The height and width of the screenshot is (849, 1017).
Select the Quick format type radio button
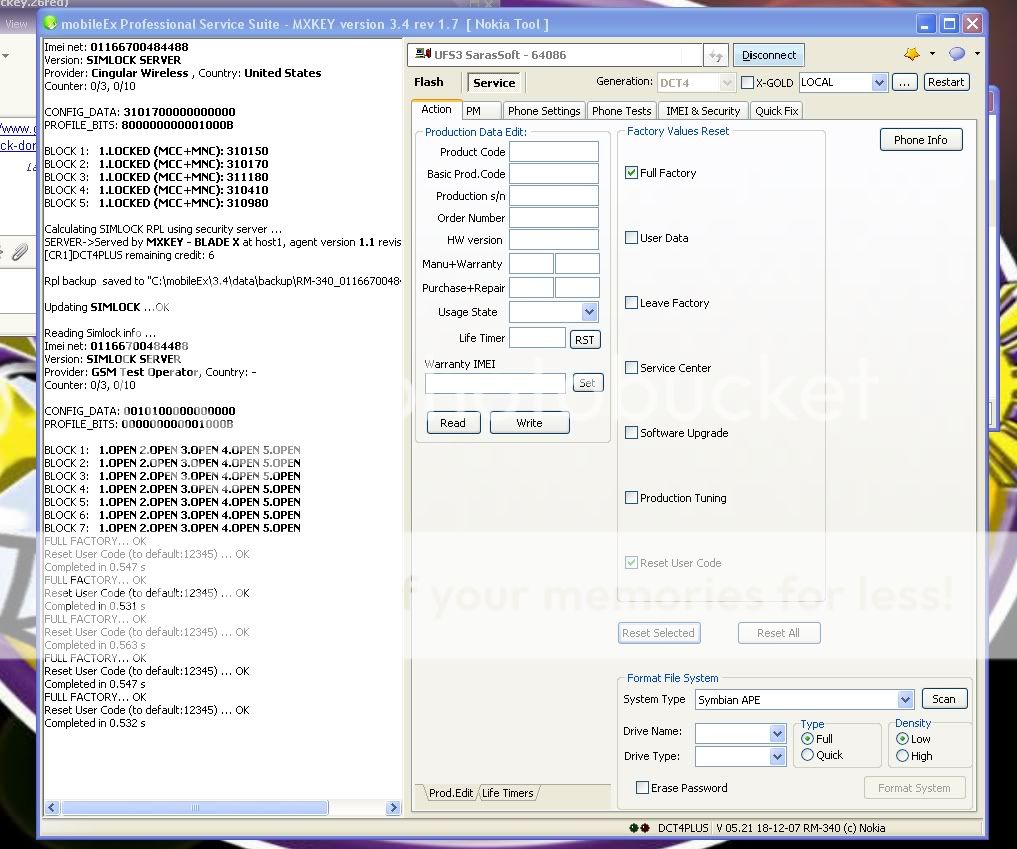807,756
